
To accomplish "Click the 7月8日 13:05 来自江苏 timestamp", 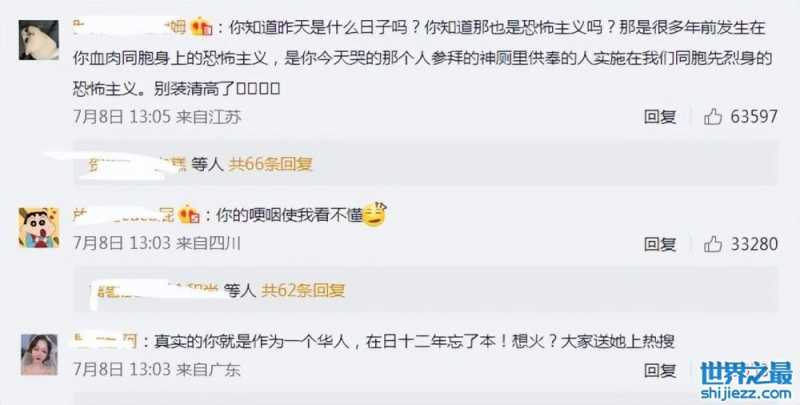I will pos(157,117).
